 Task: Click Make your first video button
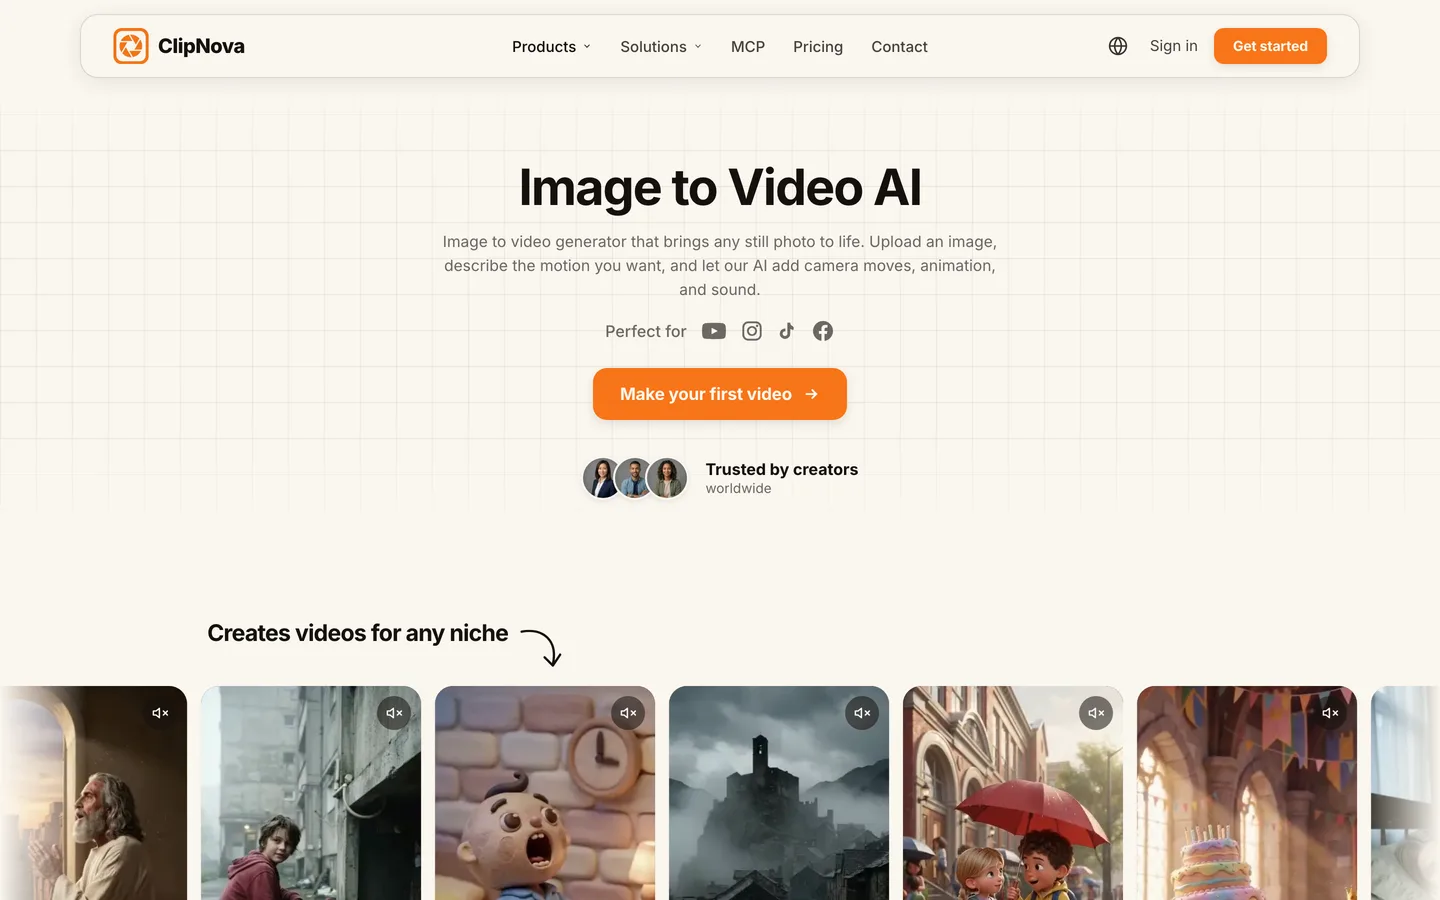click(x=720, y=394)
